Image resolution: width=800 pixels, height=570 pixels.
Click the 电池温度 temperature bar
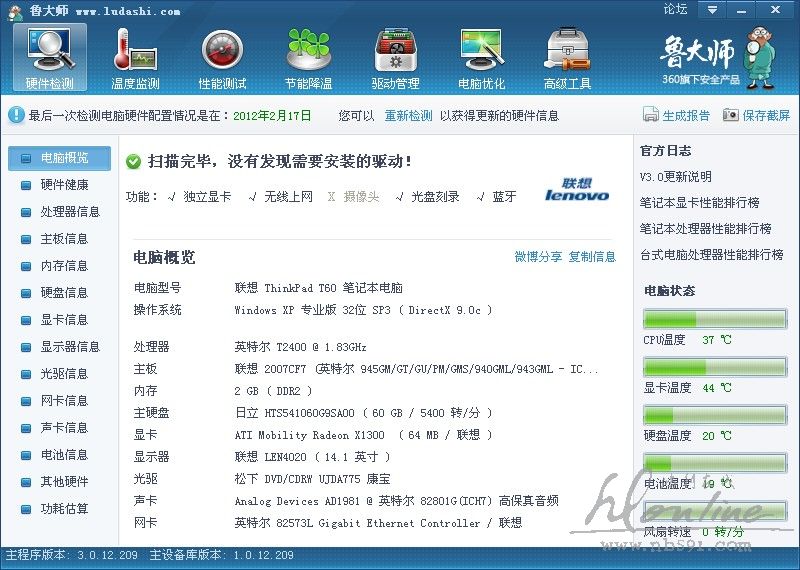[715, 463]
